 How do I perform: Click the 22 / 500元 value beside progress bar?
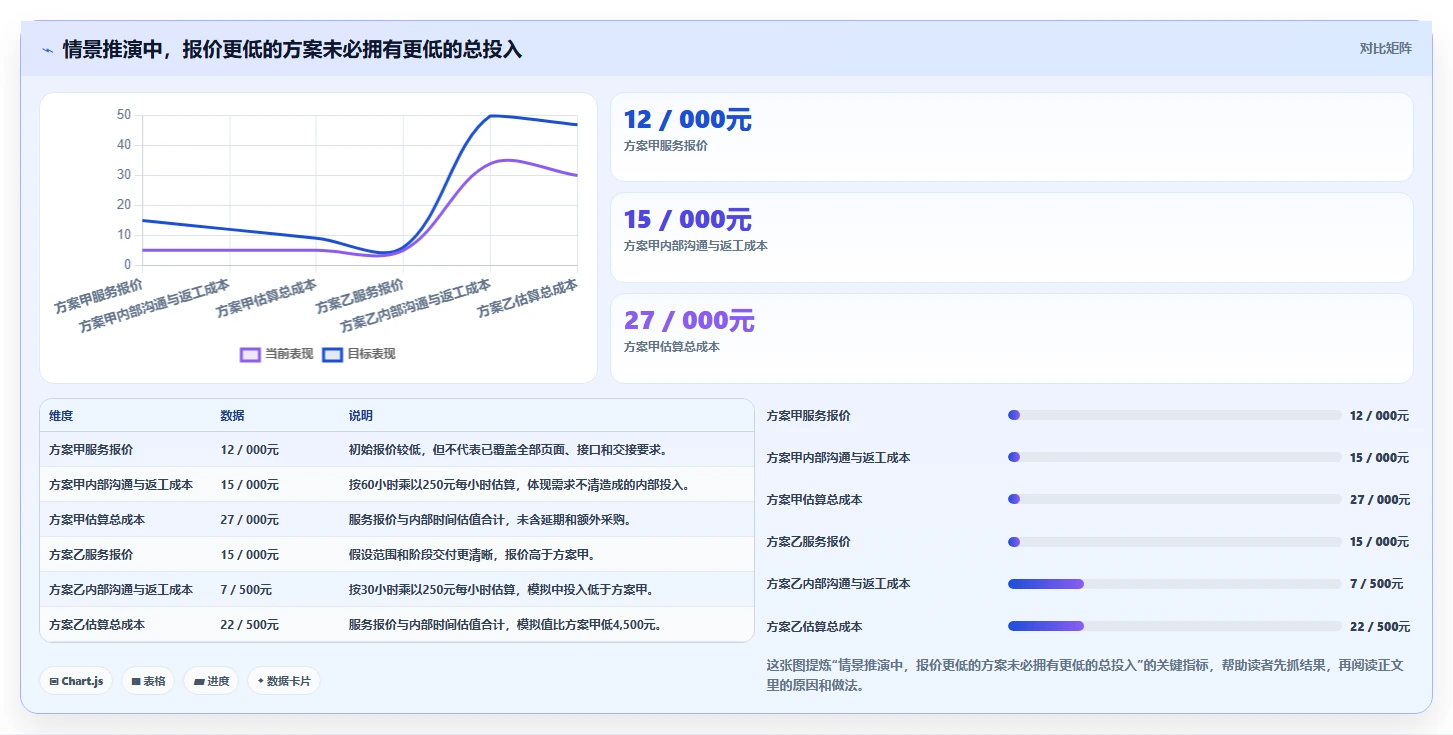coord(1379,627)
